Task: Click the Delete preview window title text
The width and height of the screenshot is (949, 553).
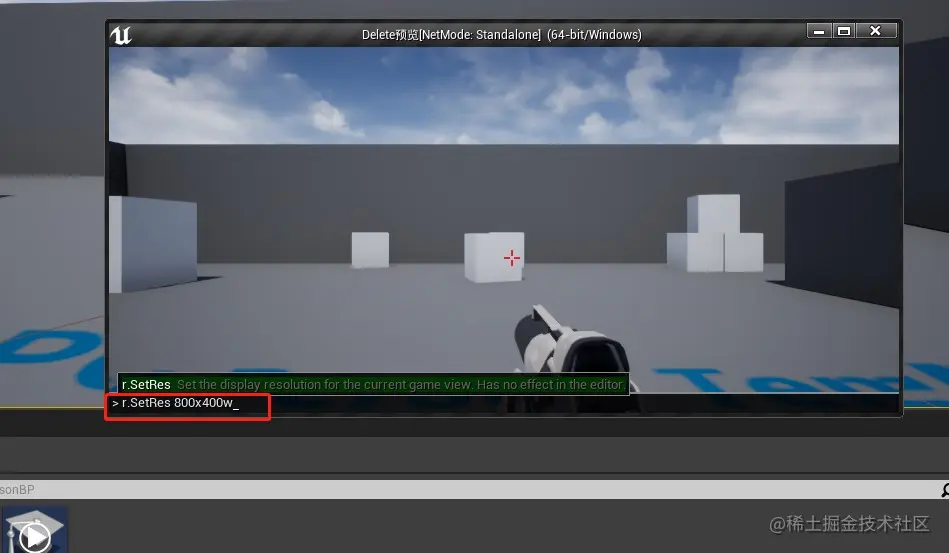Action: tap(502, 34)
